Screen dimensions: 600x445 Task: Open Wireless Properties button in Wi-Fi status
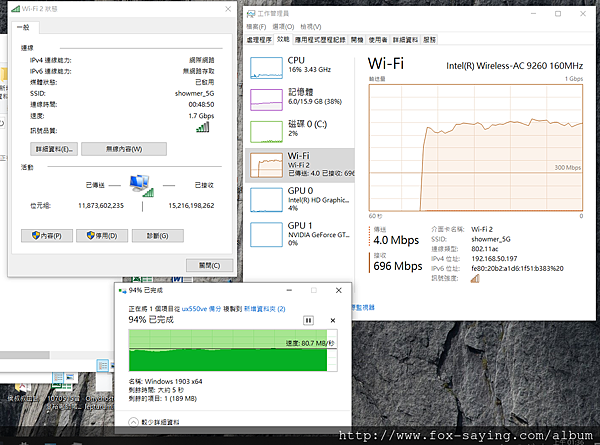click(x=124, y=149)
